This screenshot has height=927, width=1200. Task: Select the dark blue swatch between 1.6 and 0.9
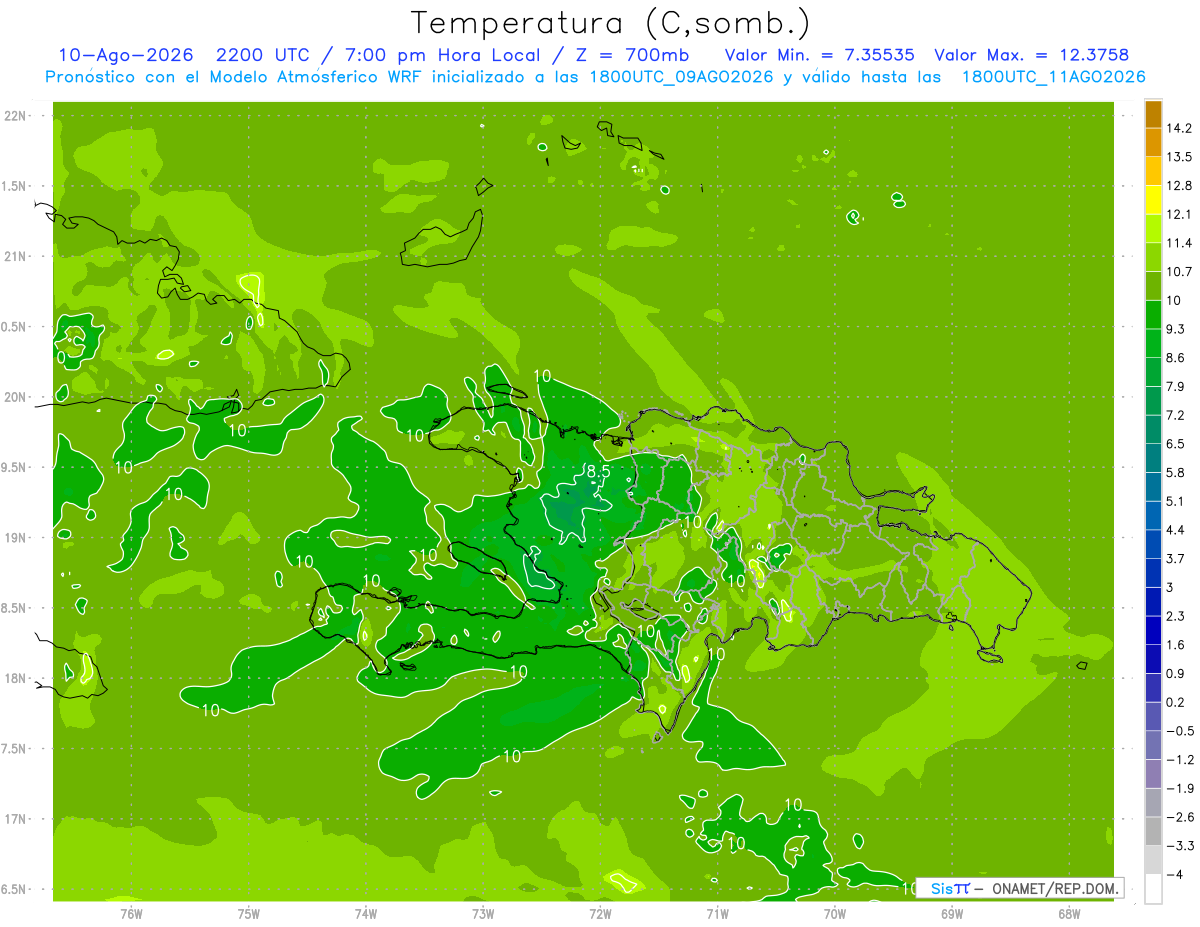[x=1153, y=659]
